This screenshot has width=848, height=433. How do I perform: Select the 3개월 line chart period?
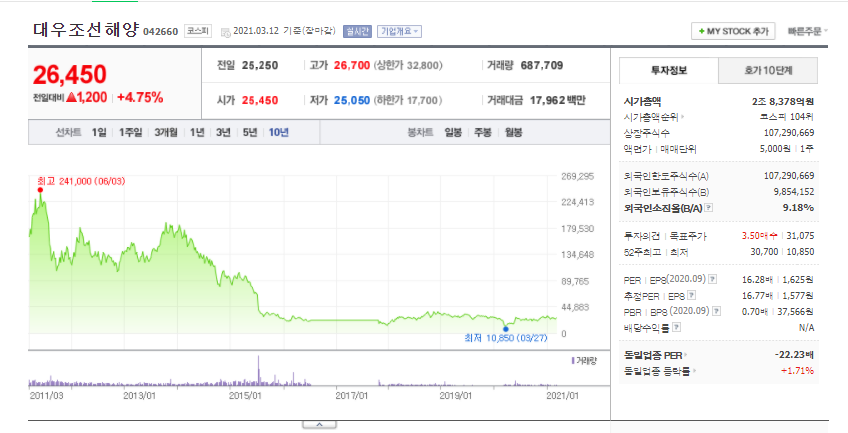click(165, 132)
